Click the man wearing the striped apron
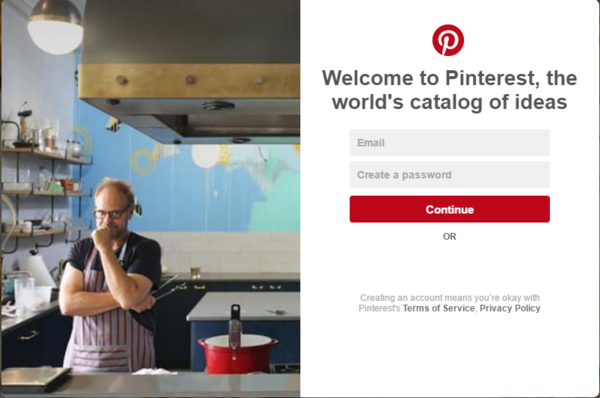 [110, 276]
